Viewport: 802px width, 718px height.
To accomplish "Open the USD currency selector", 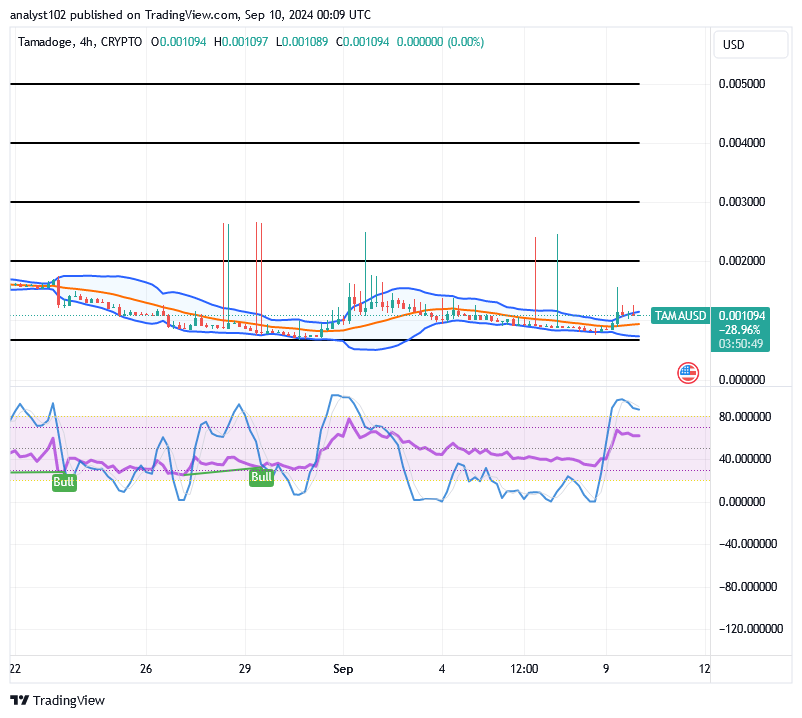I will click(x=750, y=44).
